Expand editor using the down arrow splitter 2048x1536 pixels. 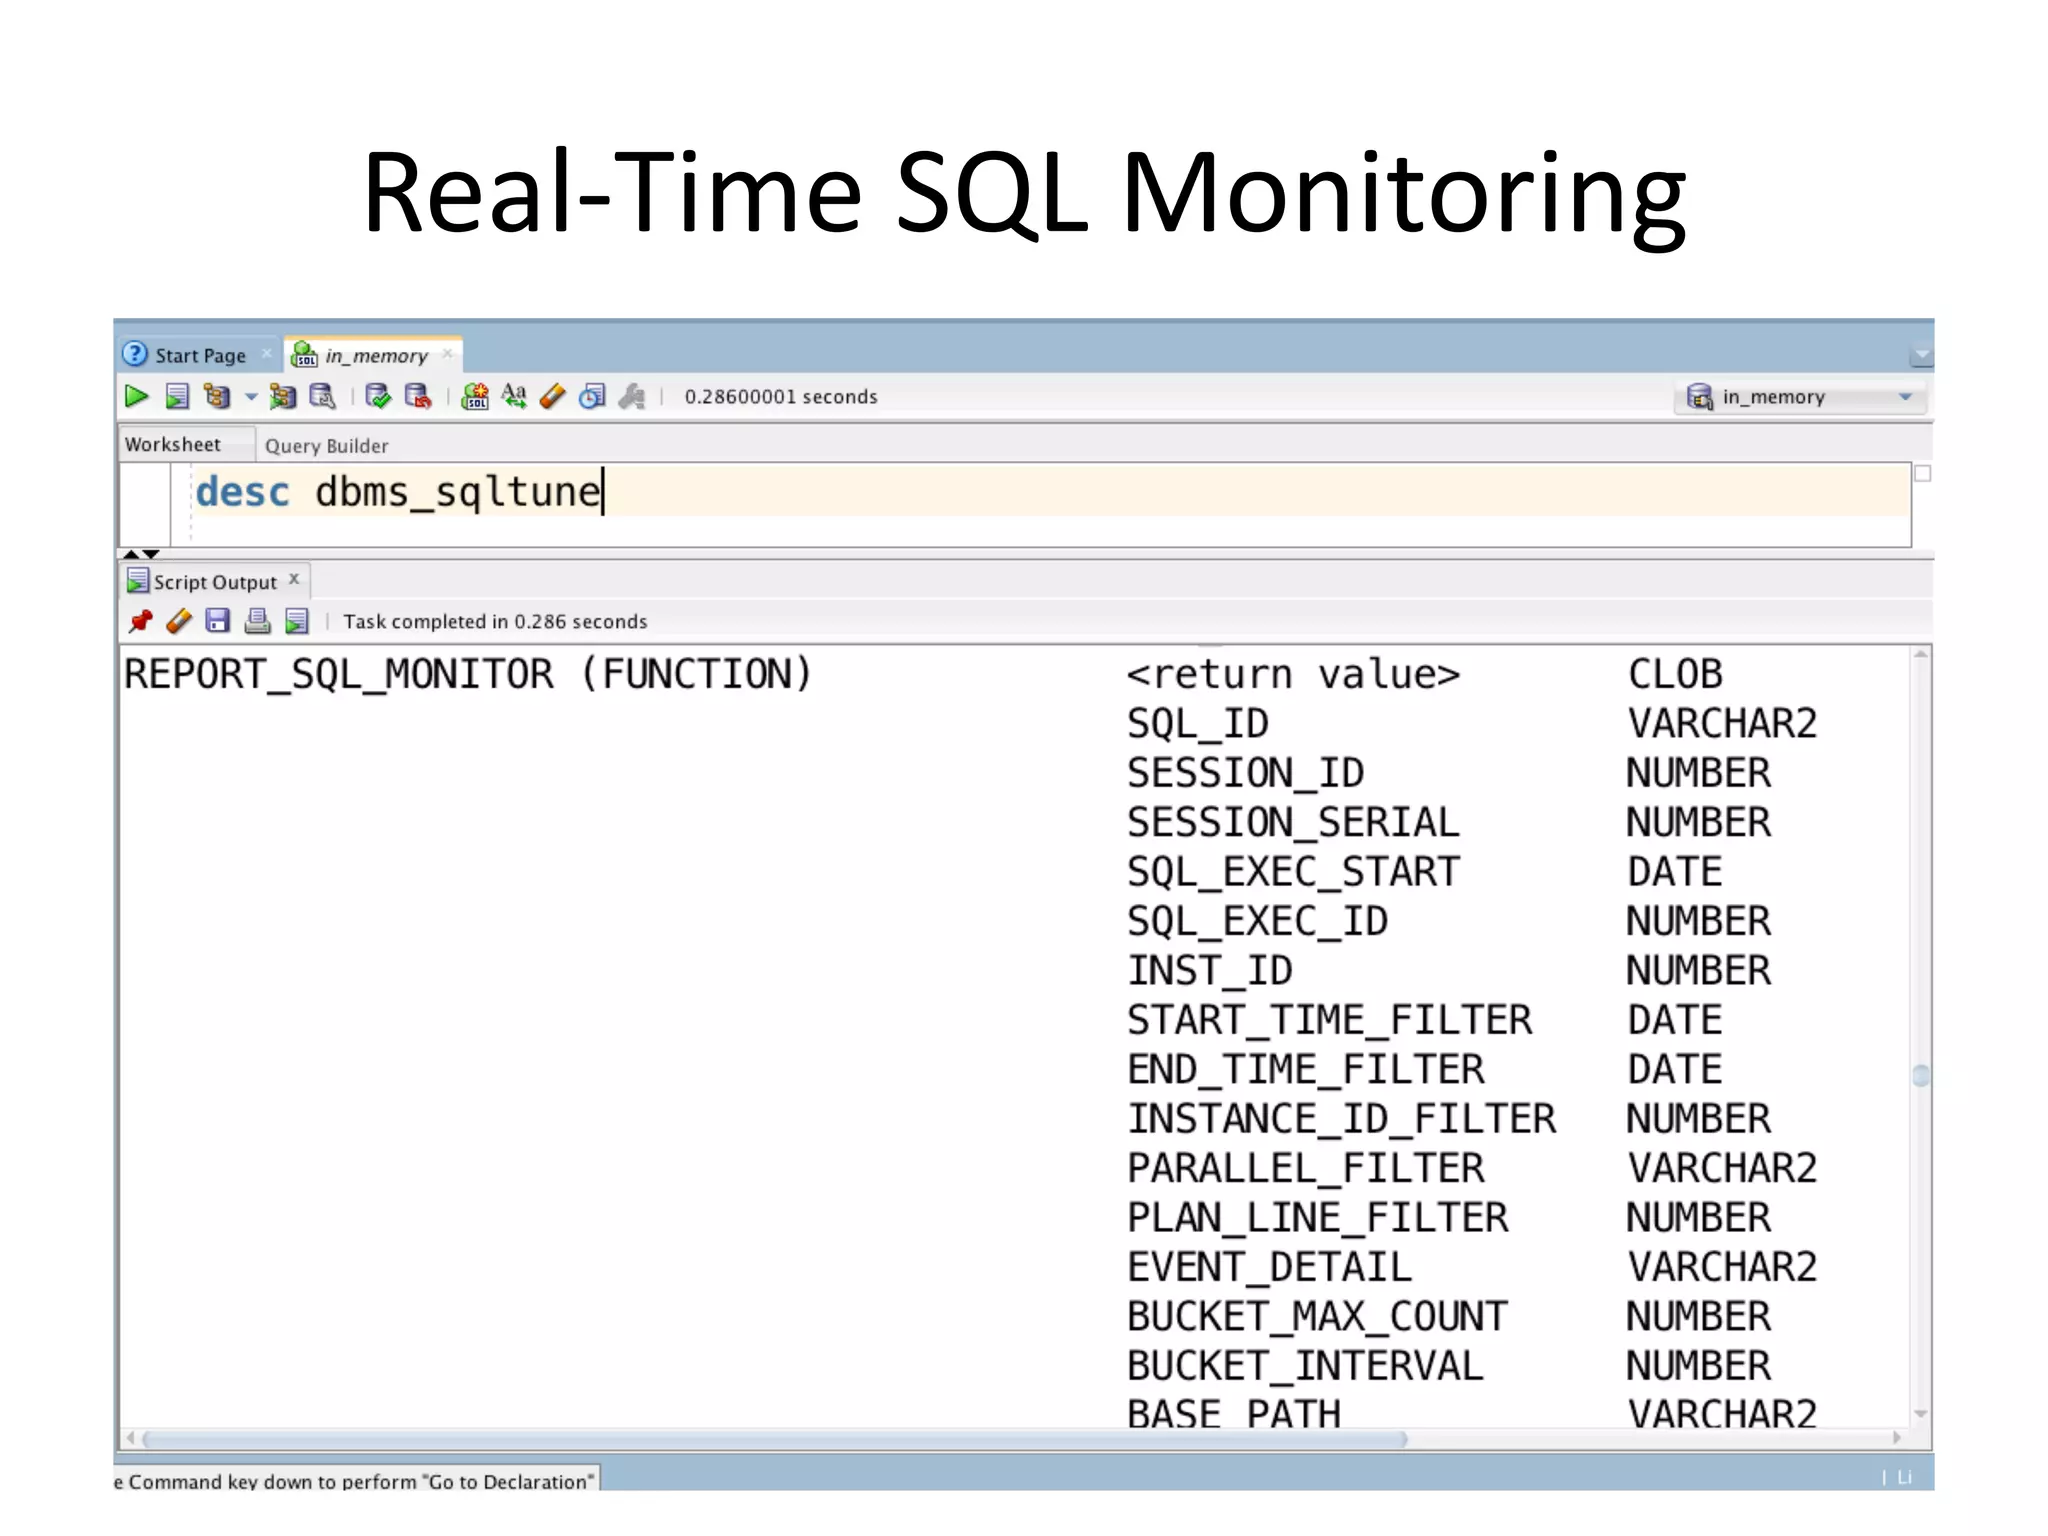pyautogui.click(x=151, y=554)
